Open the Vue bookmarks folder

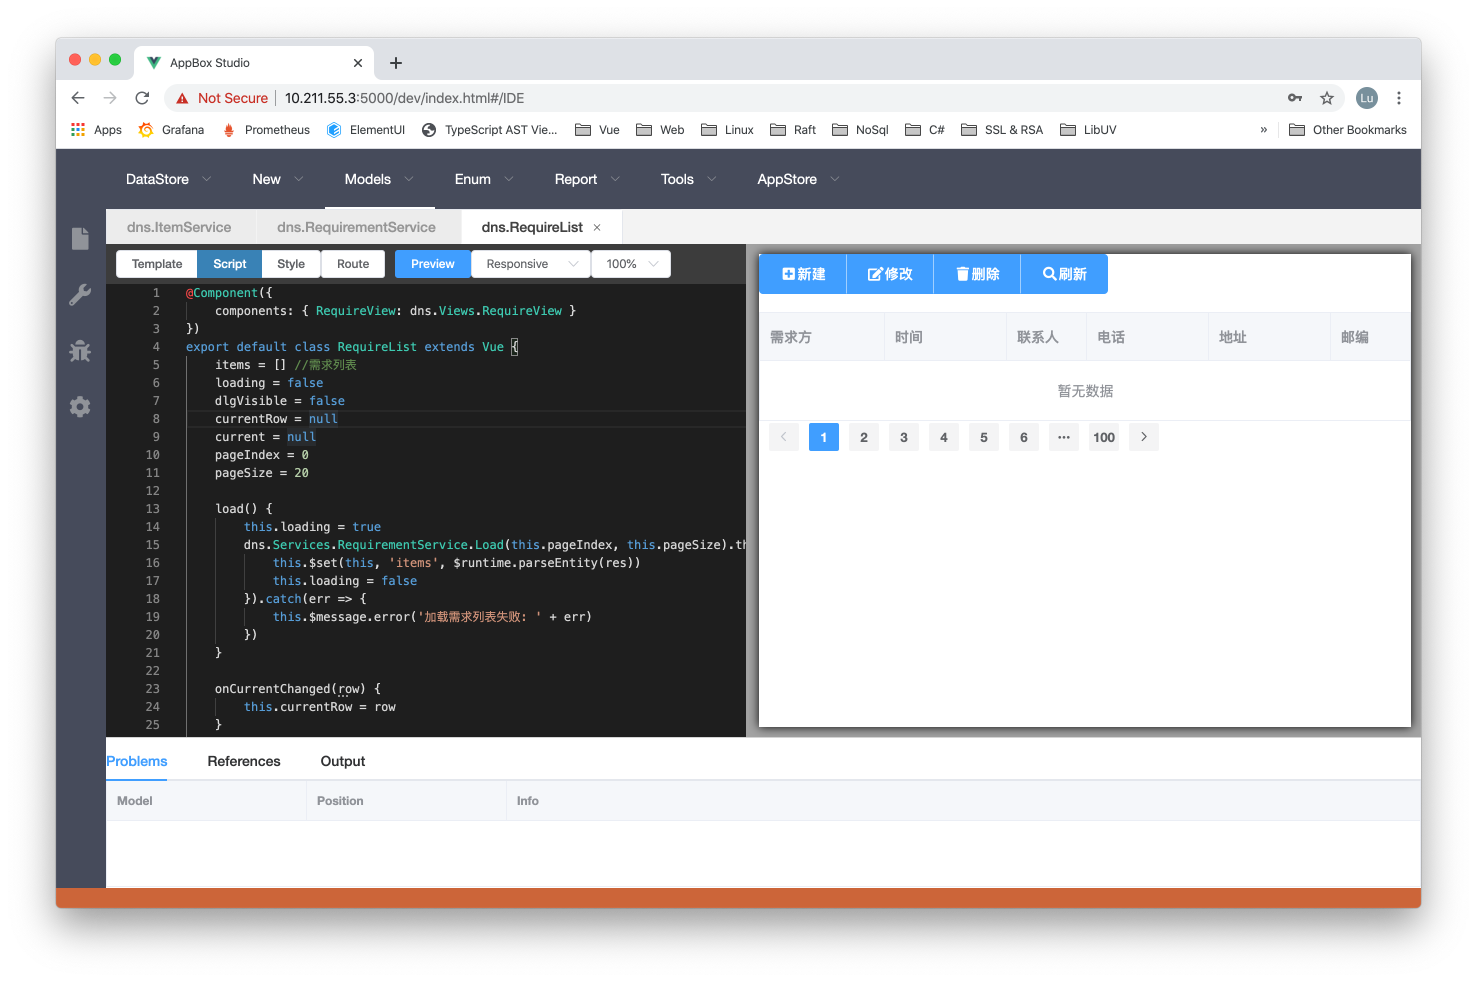[x=597, y=130]
